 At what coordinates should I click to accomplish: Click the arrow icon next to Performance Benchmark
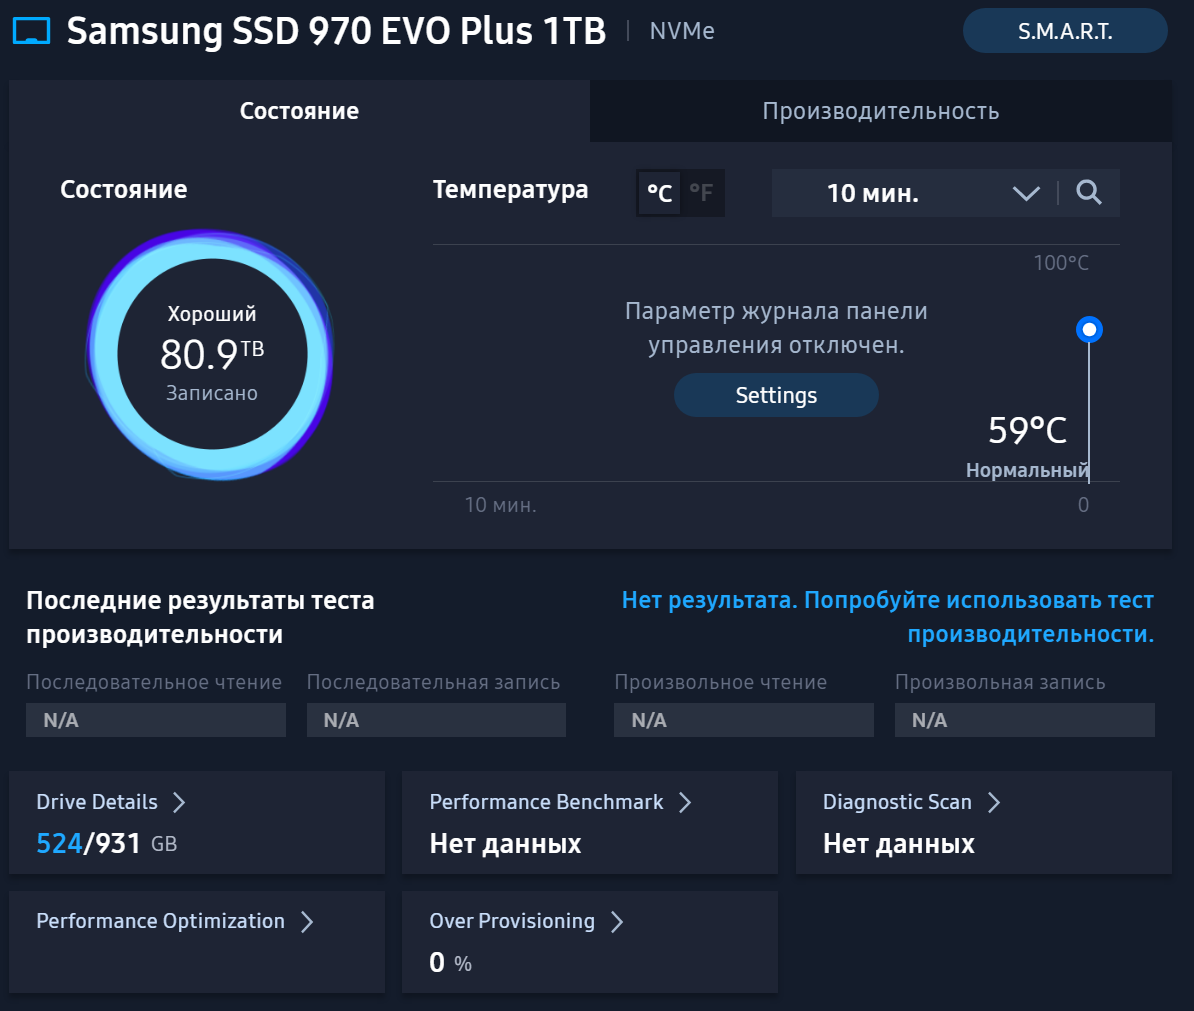point(685,802)
